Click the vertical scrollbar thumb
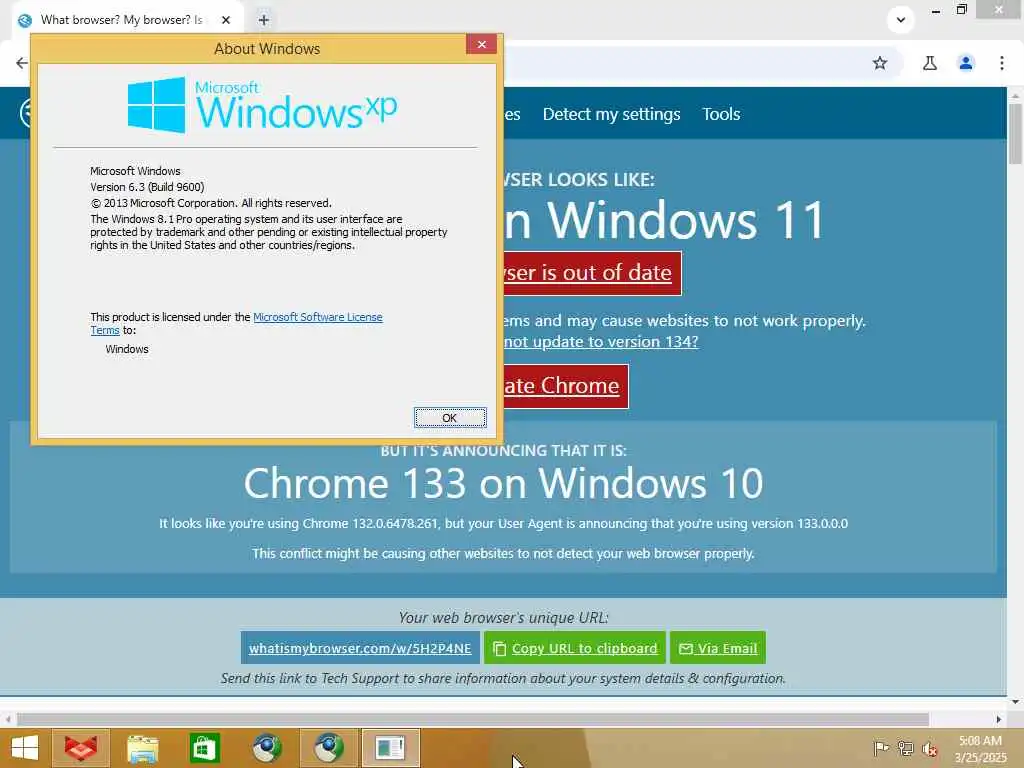This screenshot has width=1024, height=768. (1016, 134)
